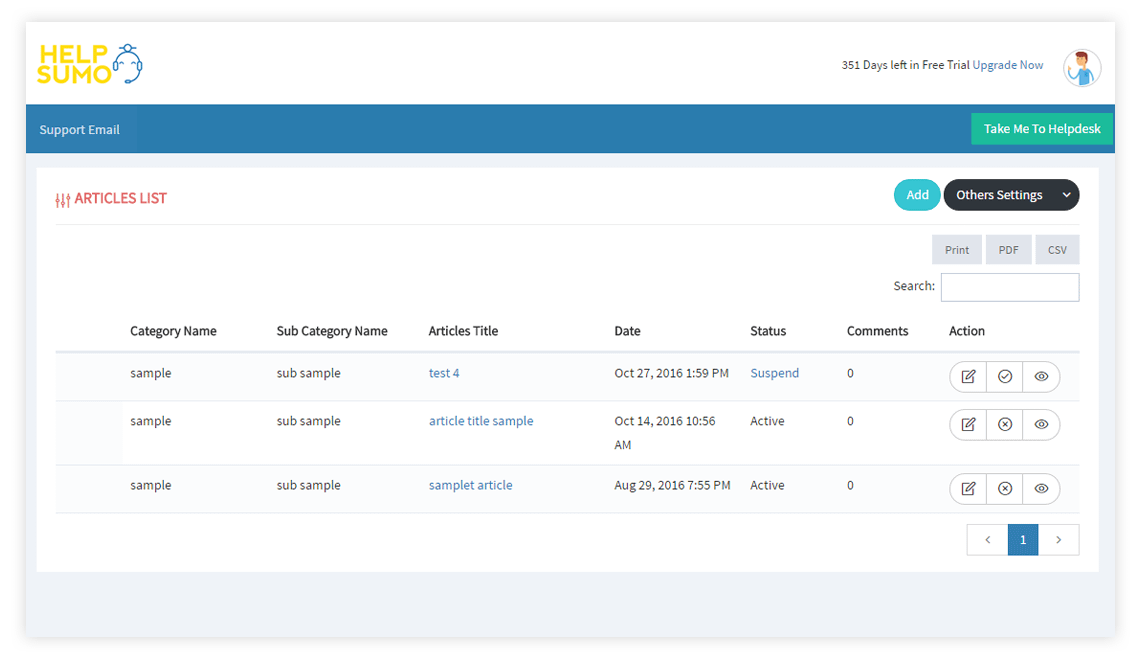
Task: Sort by Articles Title column
Action: click(463, 331)
